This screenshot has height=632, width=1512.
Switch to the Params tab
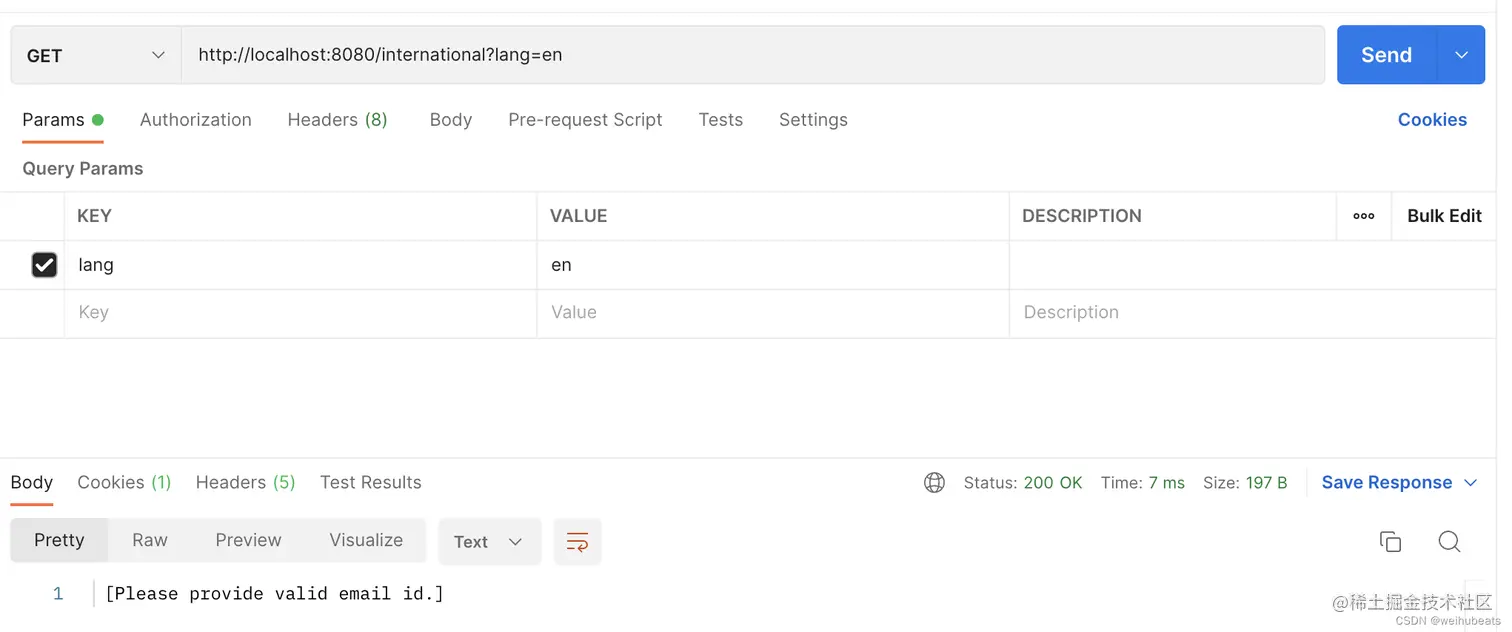pyautogui.click(x=62, y=120)
